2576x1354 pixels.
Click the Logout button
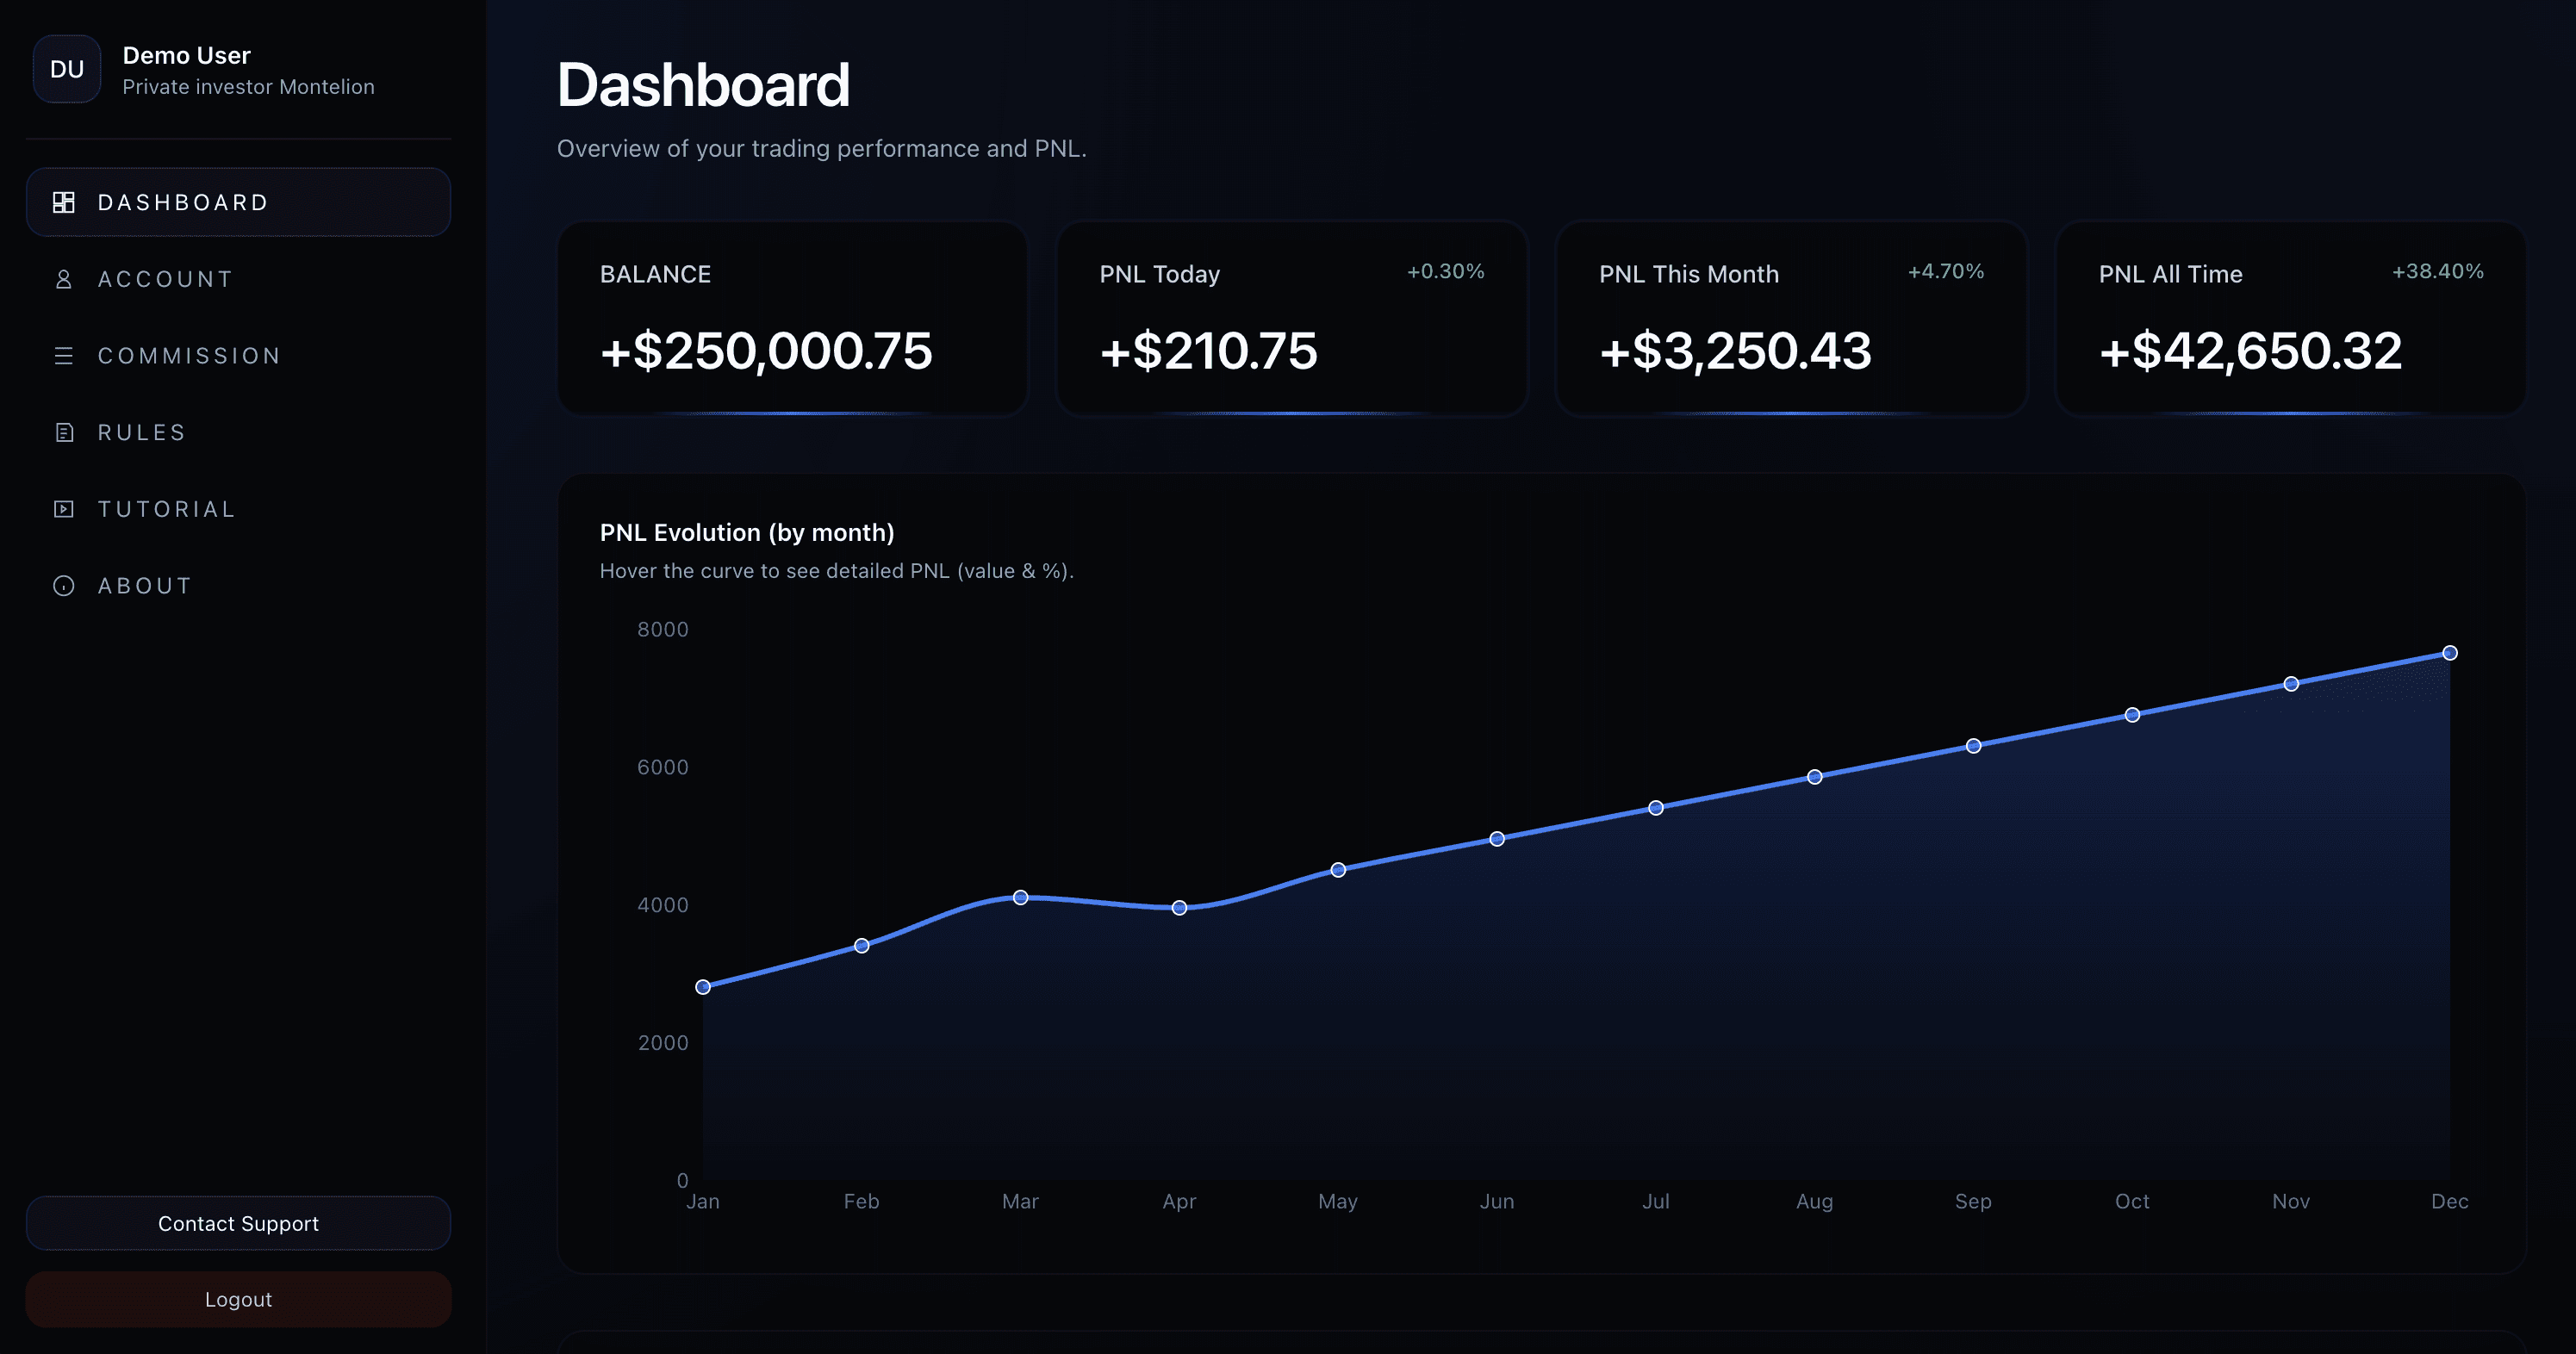238,1299
